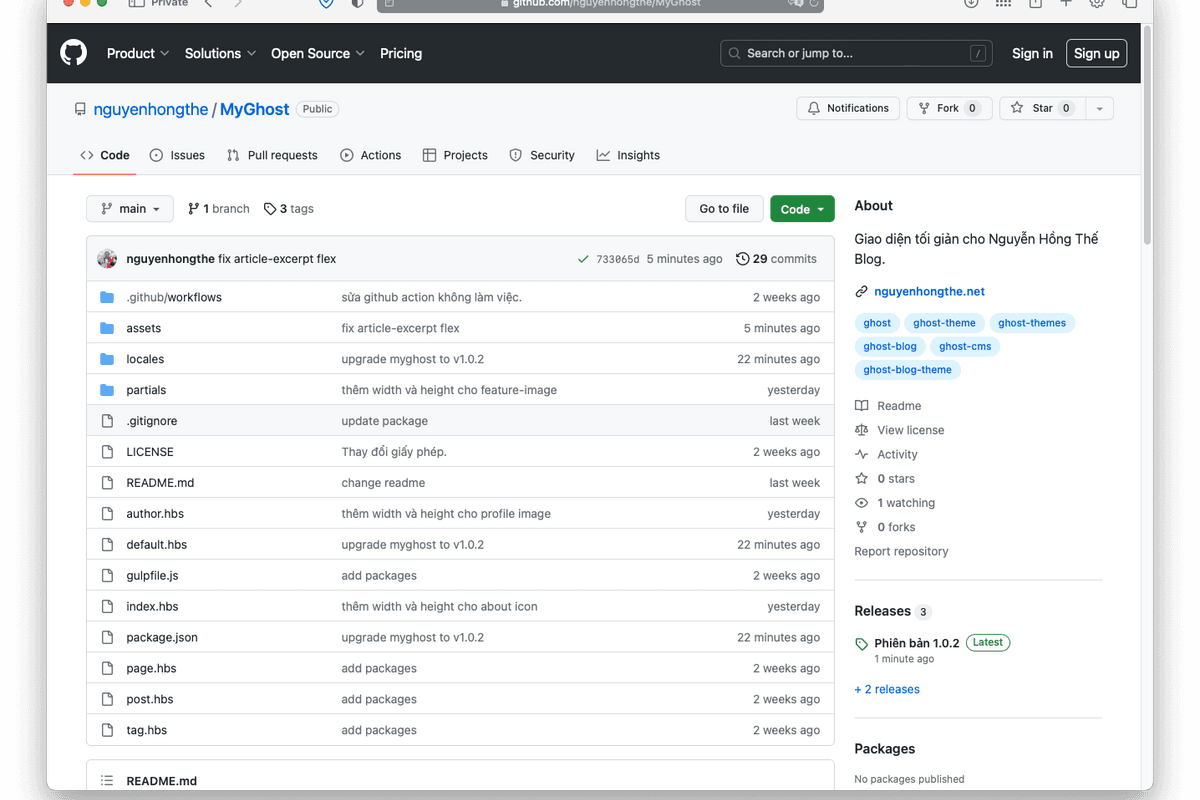This screenshot has width=1200, height=800.
Task: Open the nguyenhongthe.net website link
Action: point(929,291)
